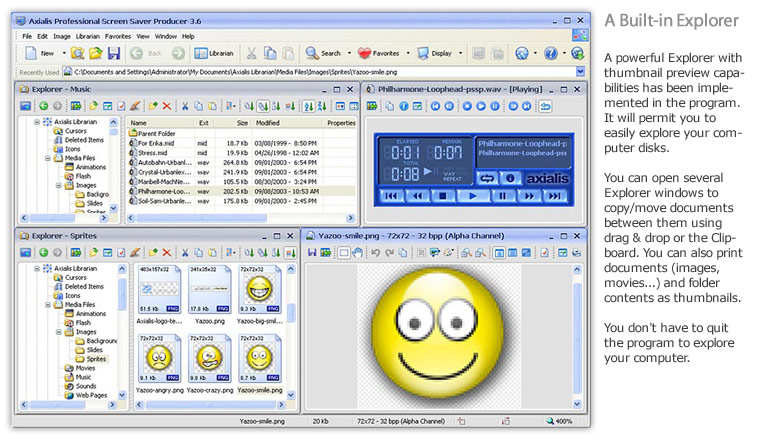
Task: Click skip to end button in axialis player
Action: (x=555, y=196)
